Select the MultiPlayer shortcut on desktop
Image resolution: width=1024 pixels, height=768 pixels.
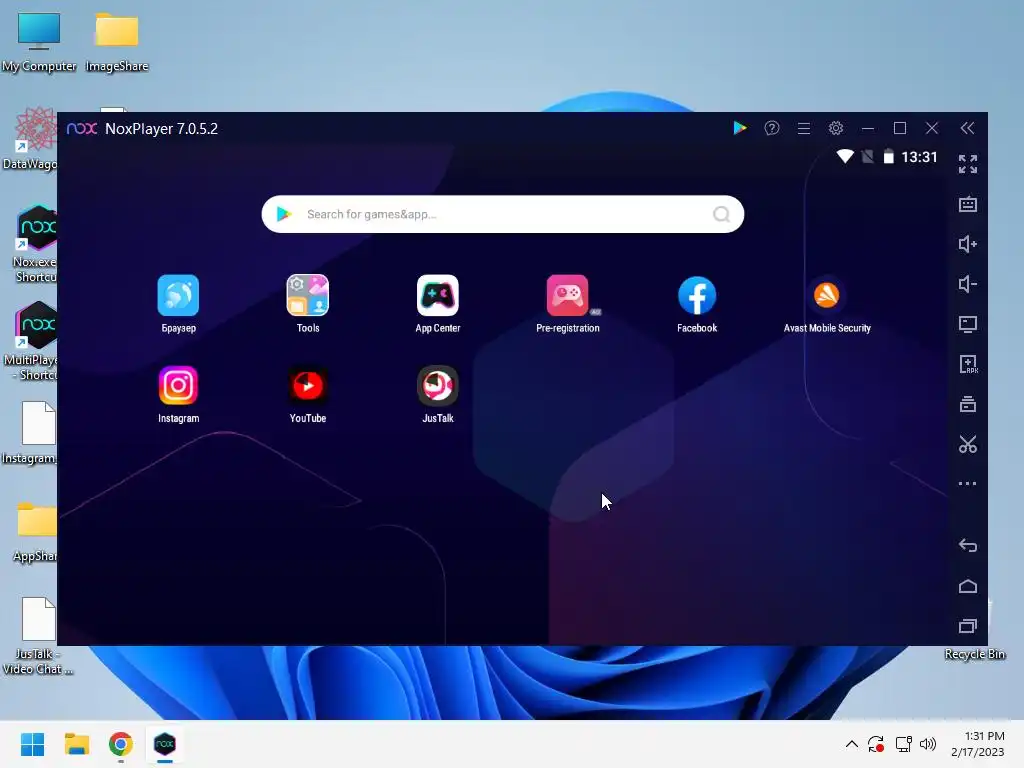coord(29,341)
